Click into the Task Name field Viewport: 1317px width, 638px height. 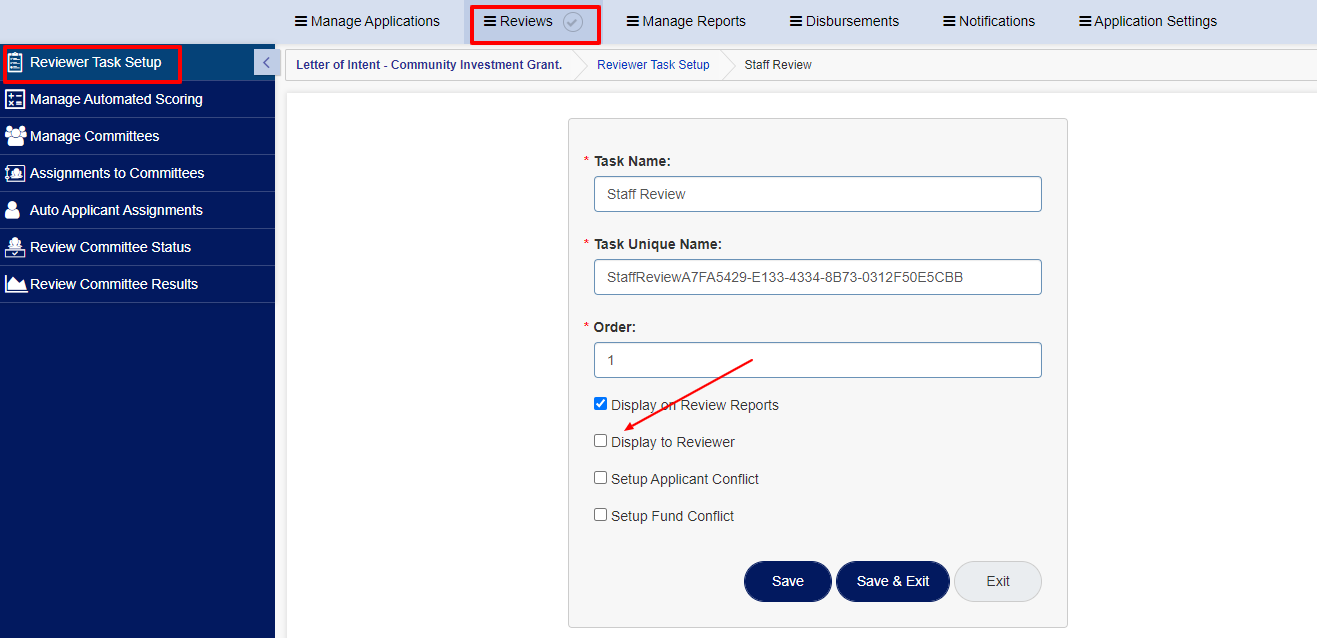(x=818, y=194)
